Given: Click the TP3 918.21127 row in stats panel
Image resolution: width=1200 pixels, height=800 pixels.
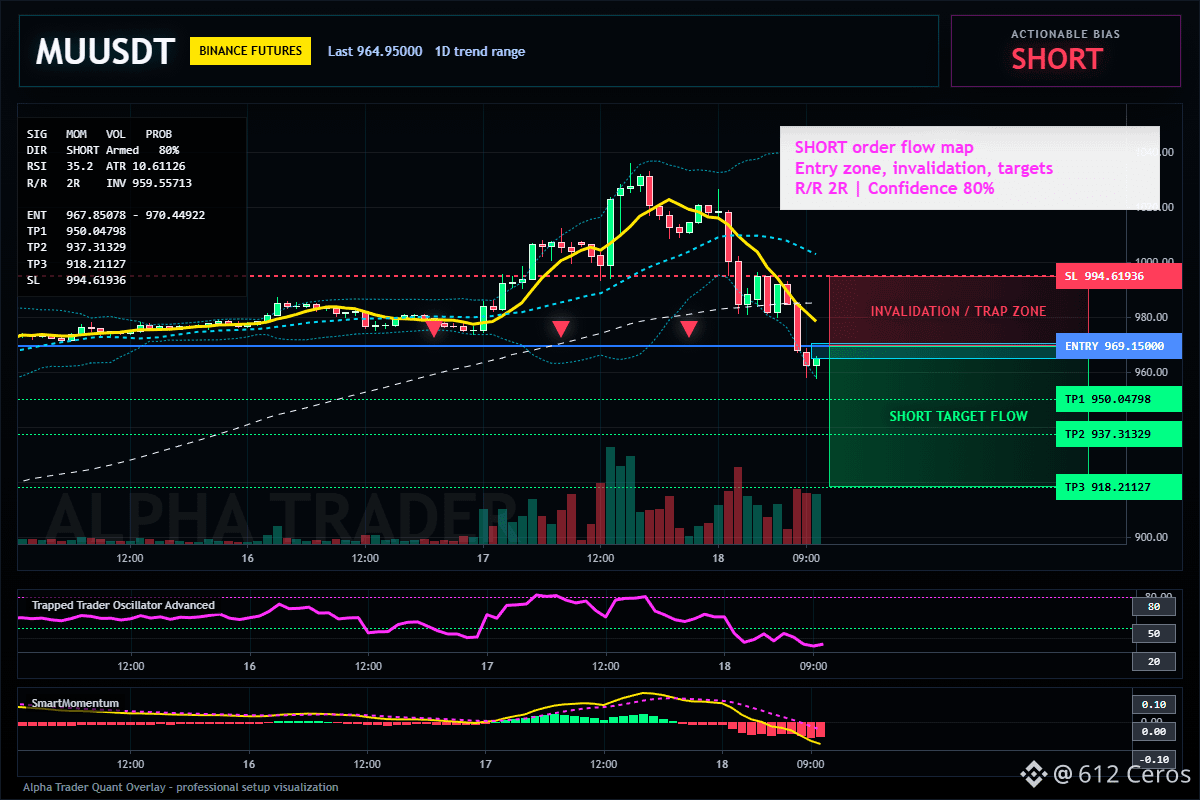Looking at the screenshot, I should point(76,263).
